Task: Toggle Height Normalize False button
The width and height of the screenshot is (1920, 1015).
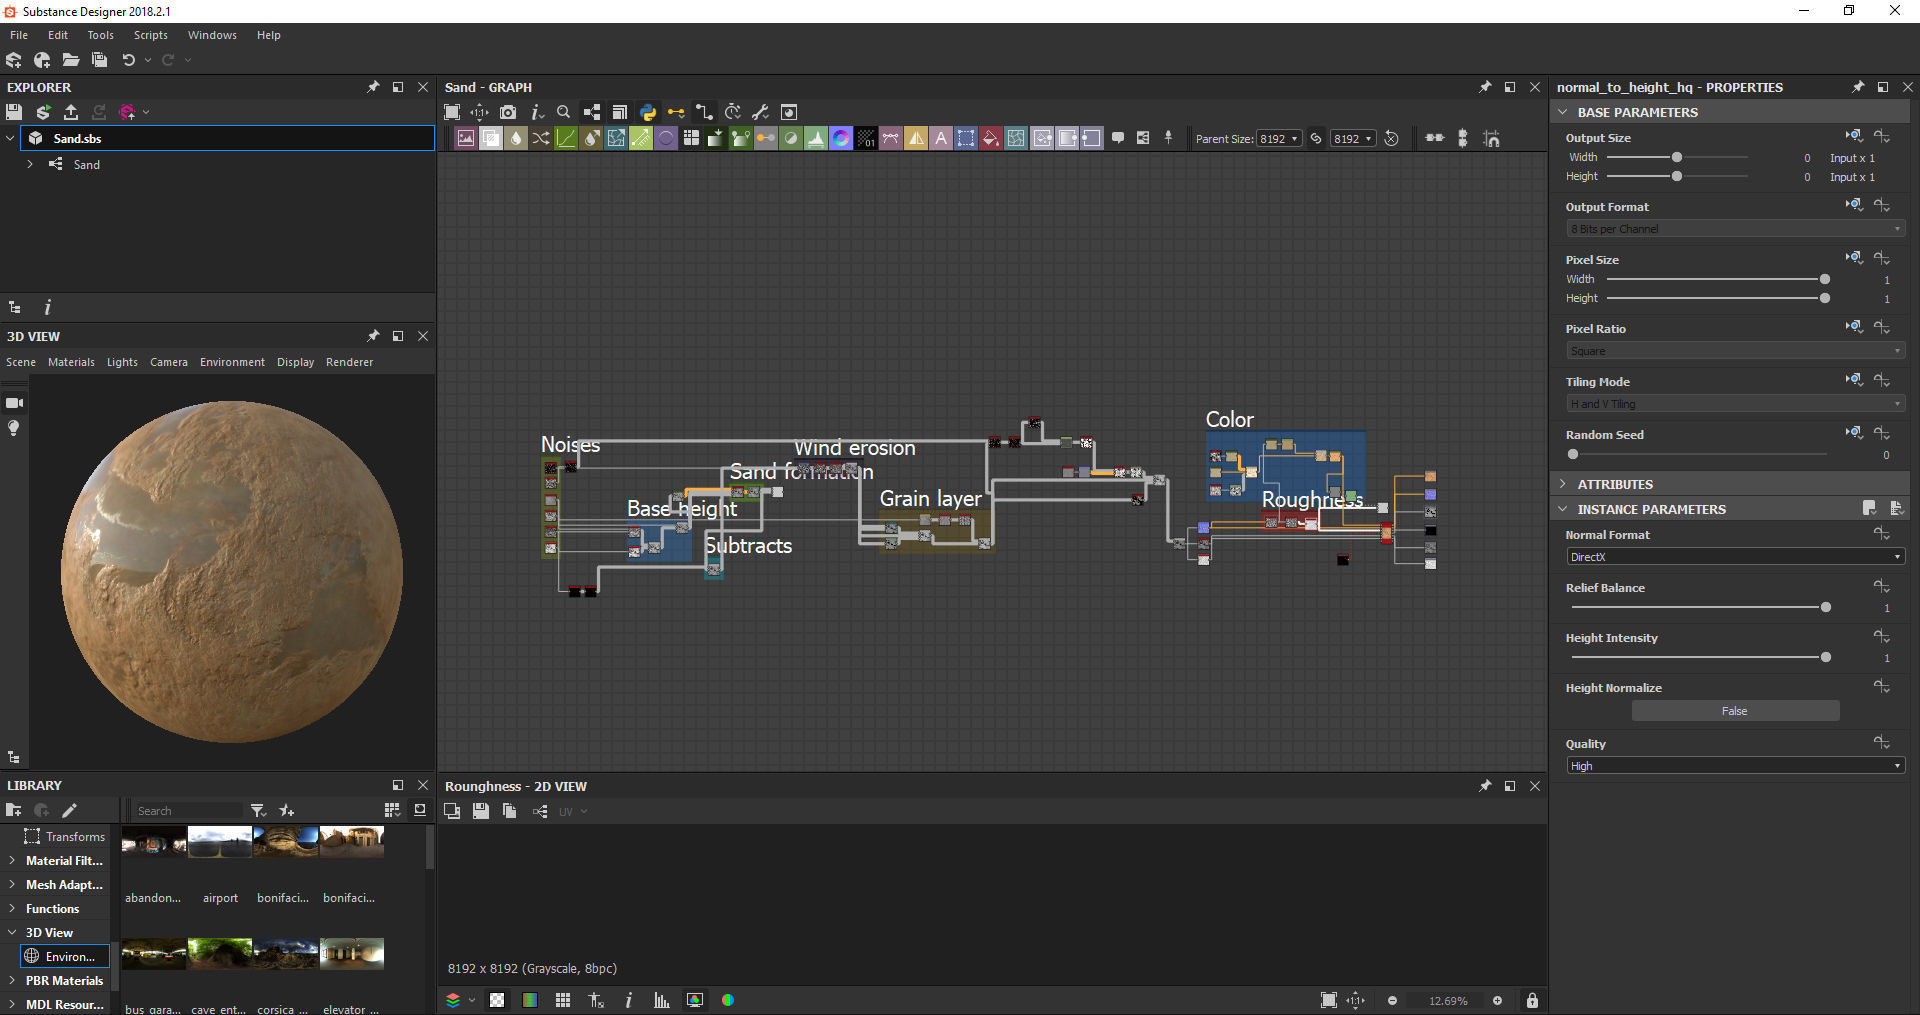Action: [1735, 711]
